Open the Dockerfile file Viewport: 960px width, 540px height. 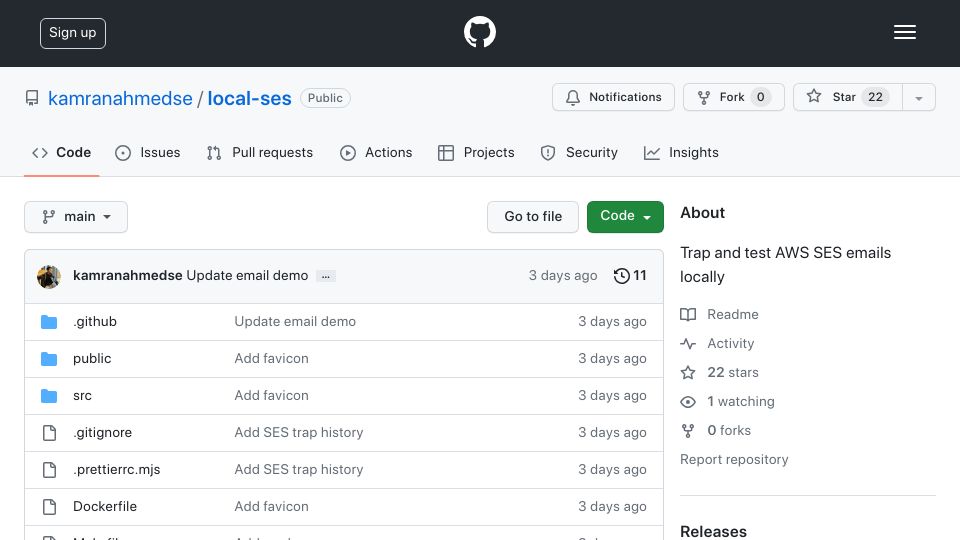(105, 506)
